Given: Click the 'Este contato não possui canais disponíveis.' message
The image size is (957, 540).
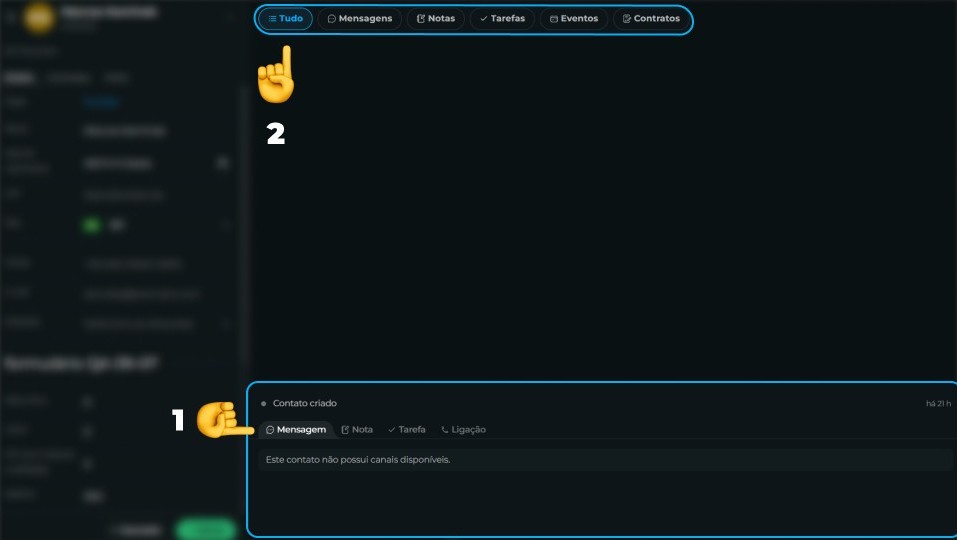Looking at the screenshot, I should point(358,459).
